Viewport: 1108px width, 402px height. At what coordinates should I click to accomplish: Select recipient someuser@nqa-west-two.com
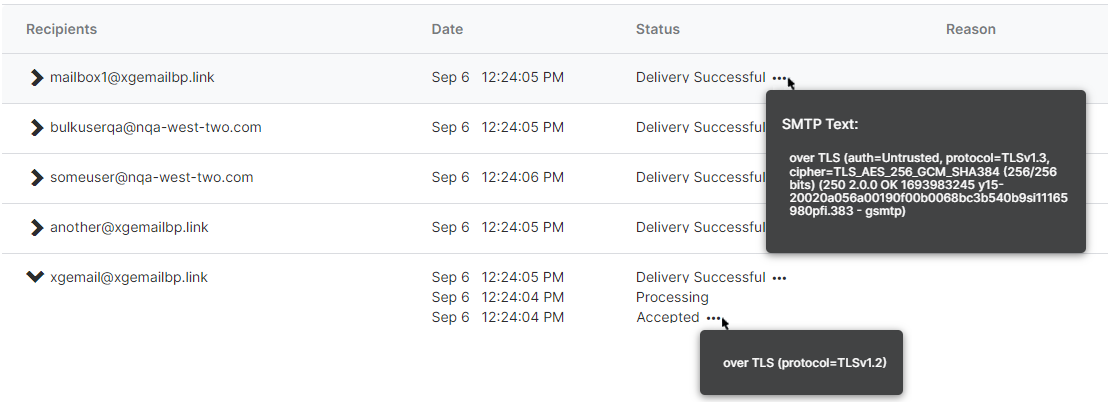(x=151, y=178)
